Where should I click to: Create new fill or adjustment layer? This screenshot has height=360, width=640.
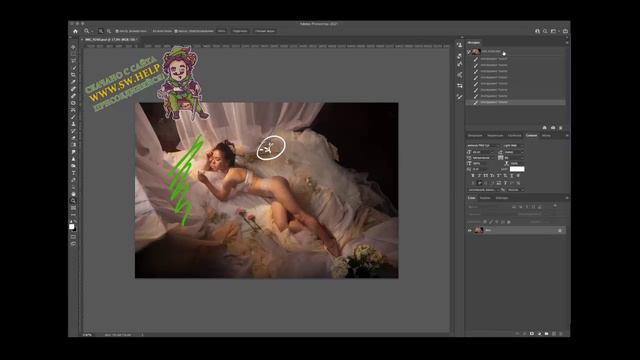tap(539, 333)
